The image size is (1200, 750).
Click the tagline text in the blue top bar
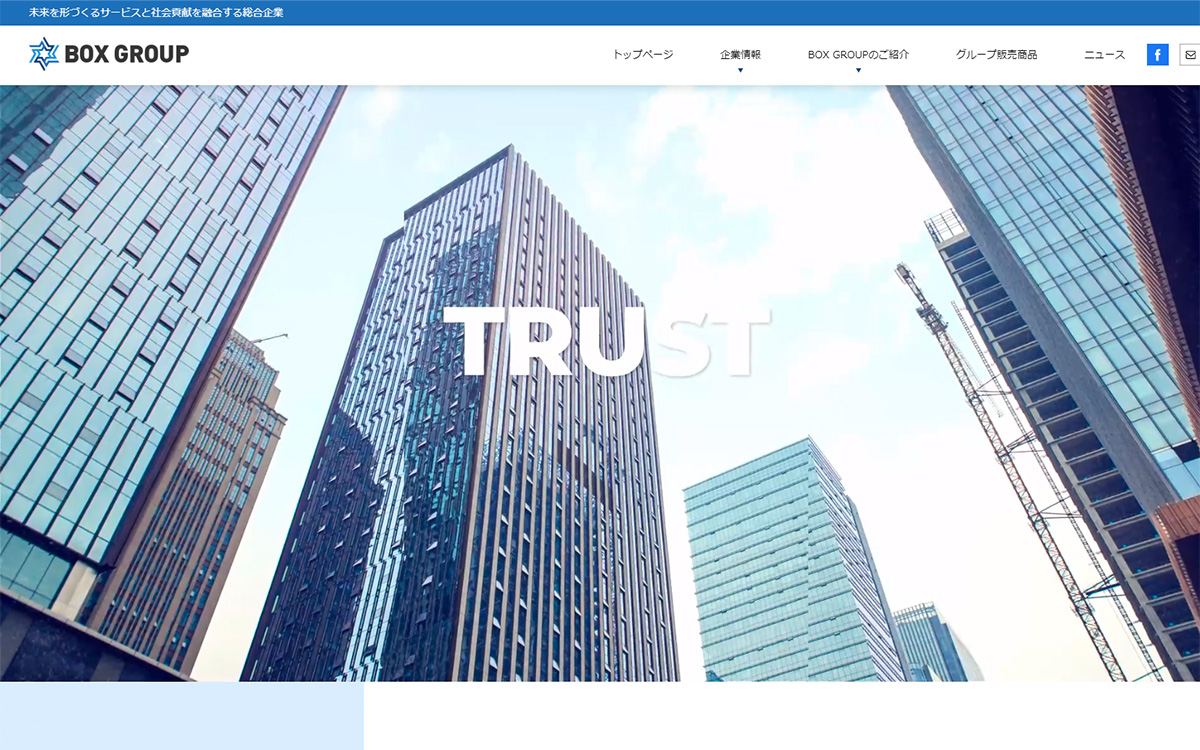(x=156, y=13)
